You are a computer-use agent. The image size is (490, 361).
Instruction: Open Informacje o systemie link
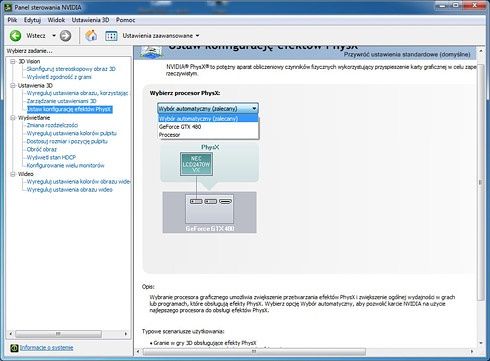coord(46,348)
